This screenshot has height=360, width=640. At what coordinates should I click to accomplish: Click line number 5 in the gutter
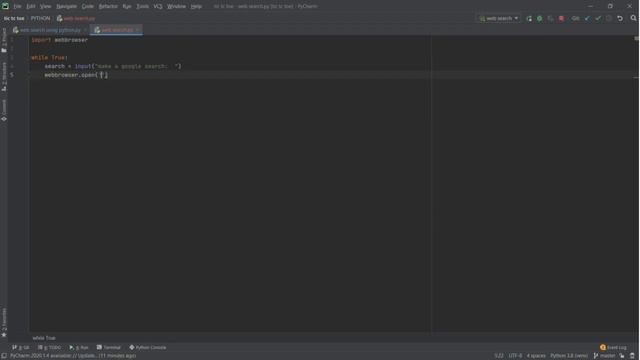[12, 75]
